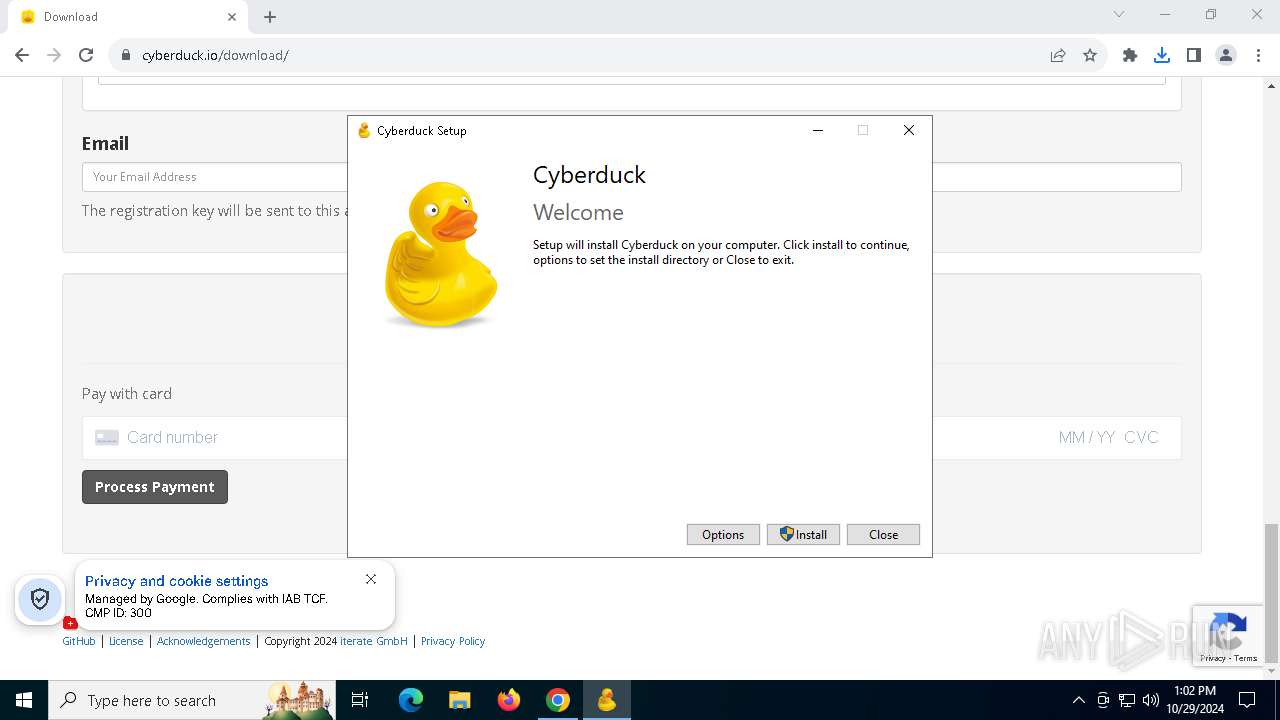Click the credit card icon in payment field

[107, 438]
